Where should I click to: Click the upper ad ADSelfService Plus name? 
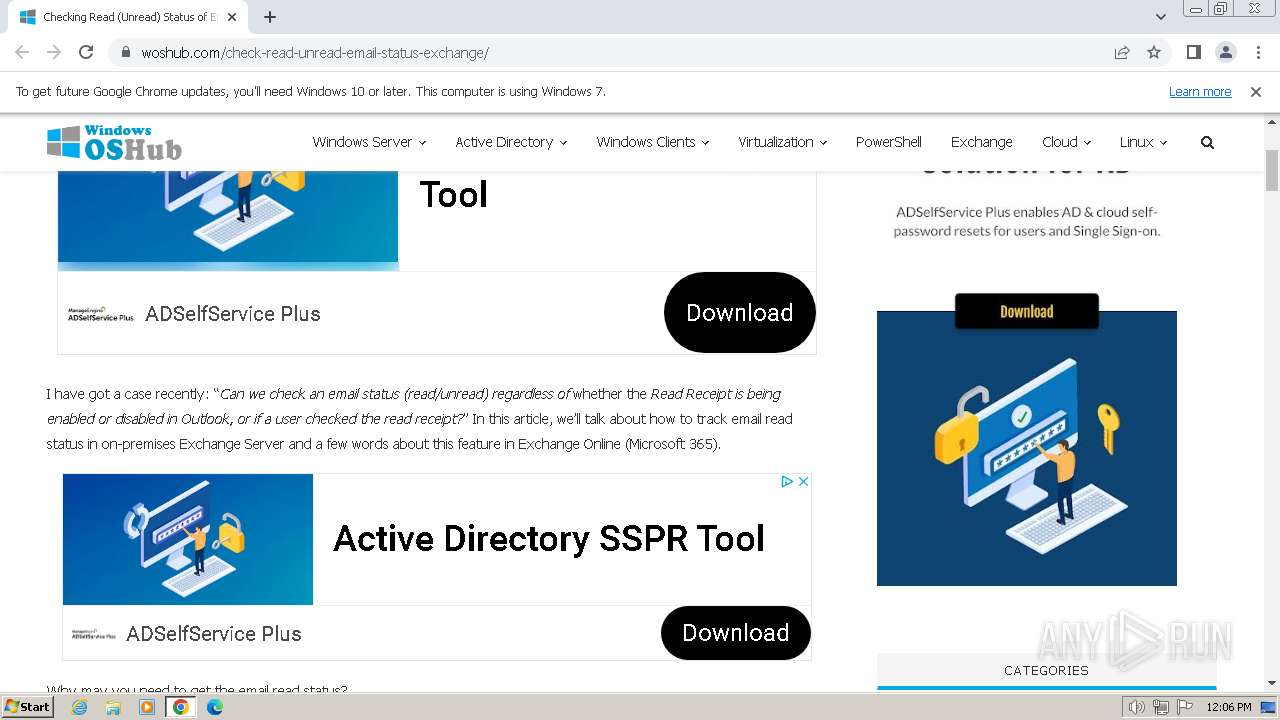233,314
